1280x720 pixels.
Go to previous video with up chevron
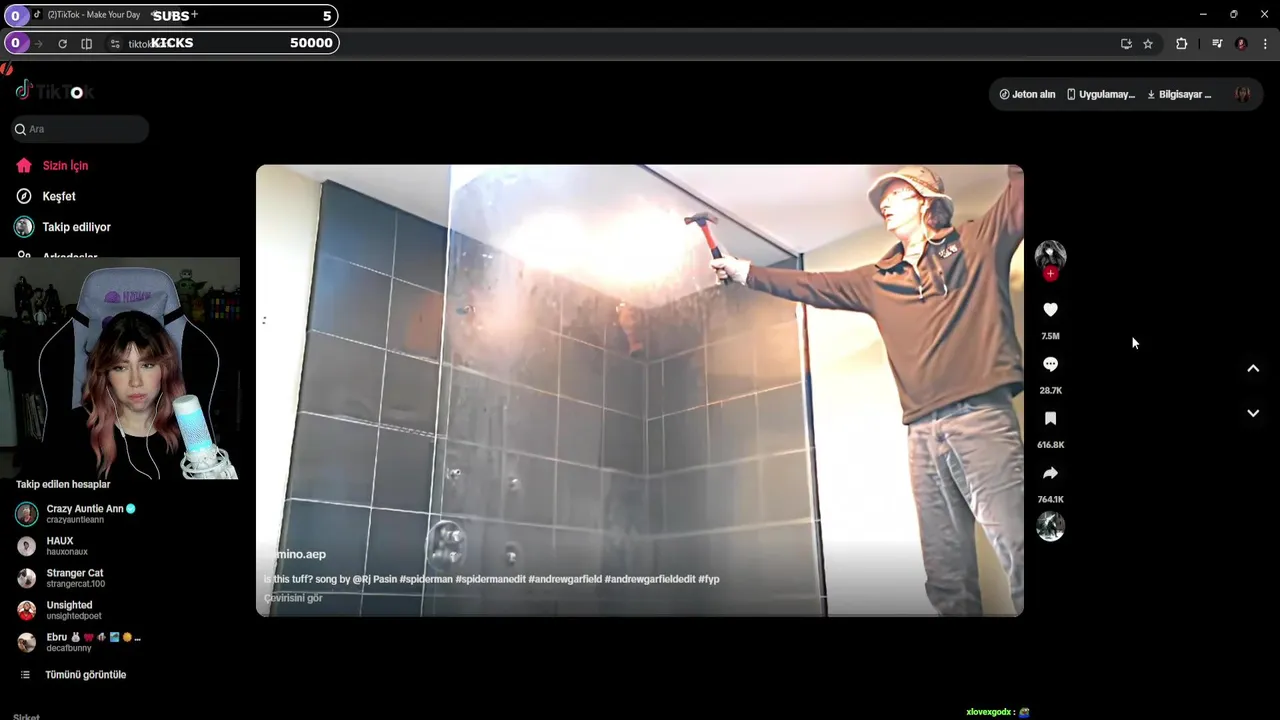1253,368
